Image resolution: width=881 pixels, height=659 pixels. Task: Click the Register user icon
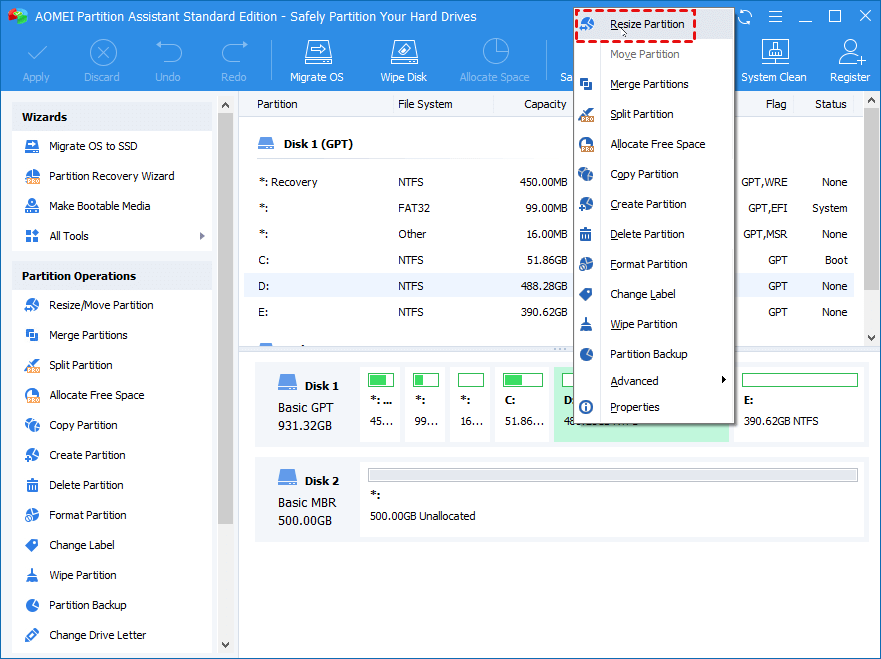[849, 59]
